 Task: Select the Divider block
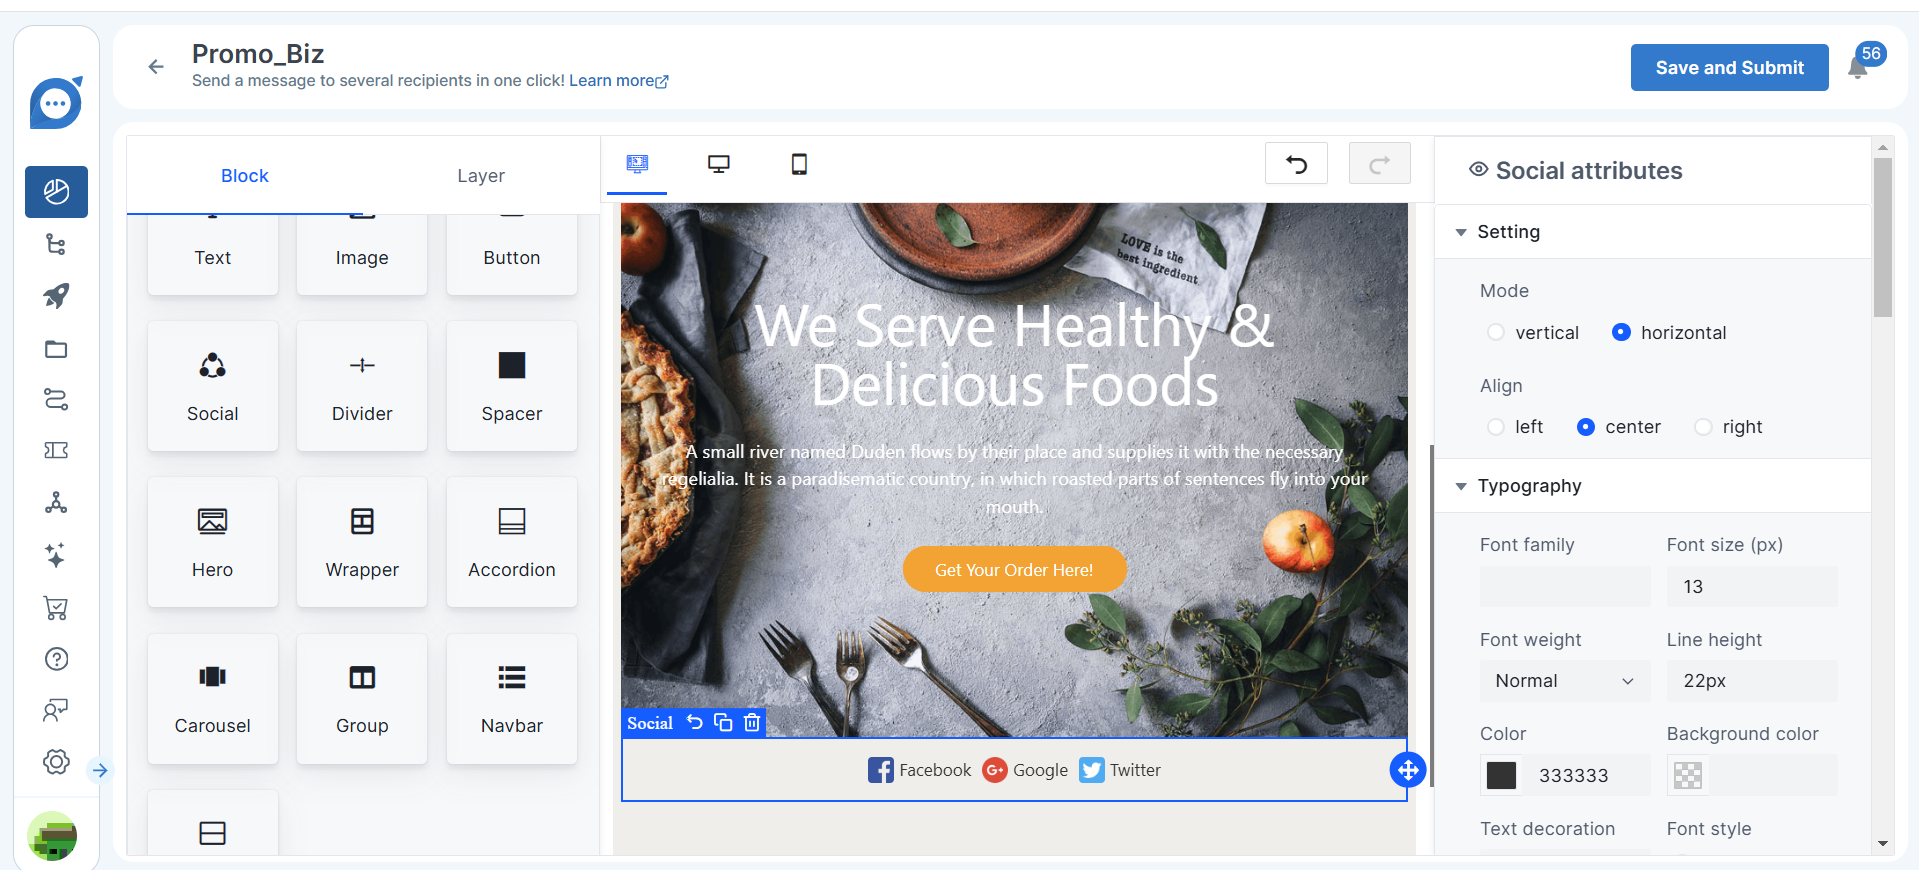362,386
